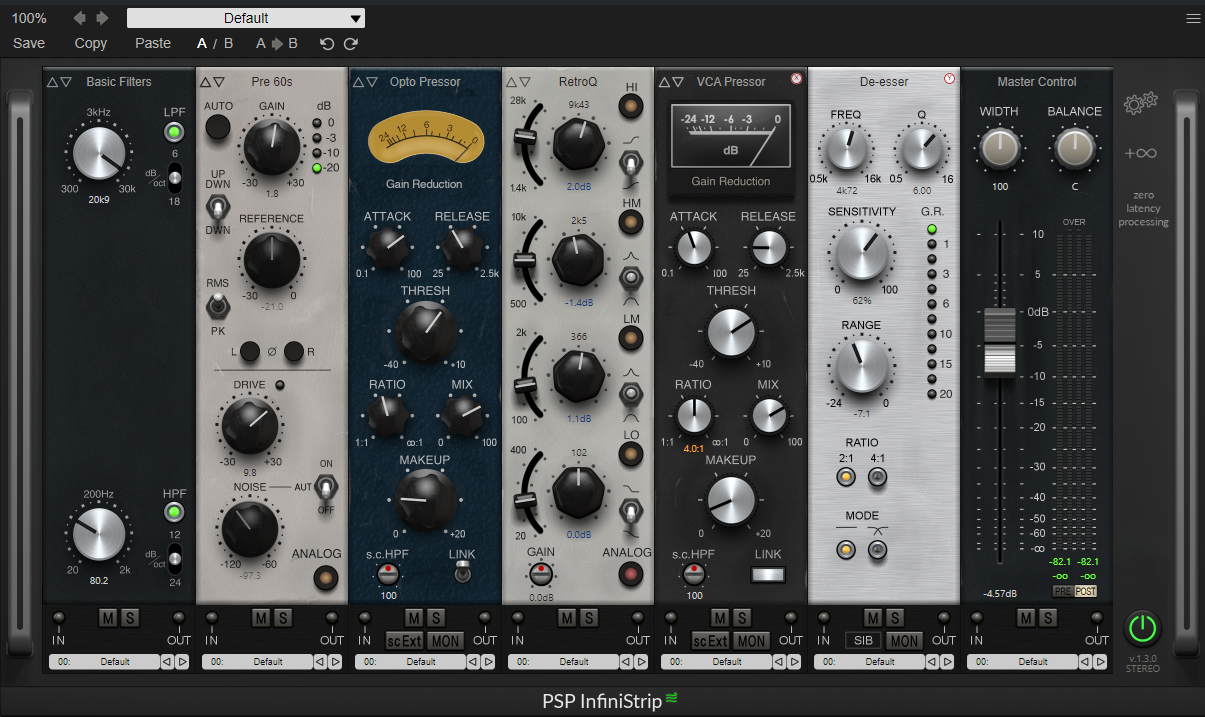Image resolution: width=1205 pixels, height=717 pixels.
Task: Open the hamburger menu top right
Action: click(x=1195, y=17)
